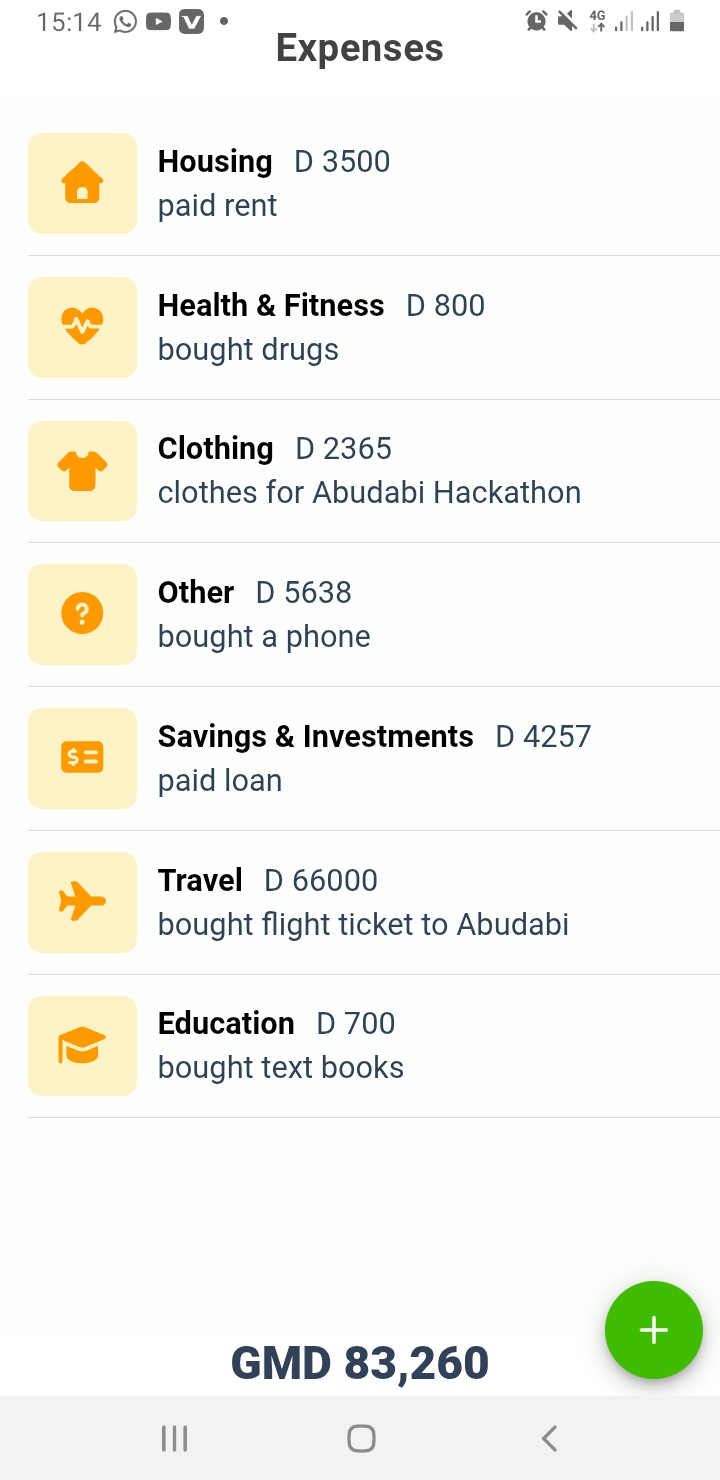Tap the Clothing t-shirt icon
The image size is (720, 1480).
[82, 471]
